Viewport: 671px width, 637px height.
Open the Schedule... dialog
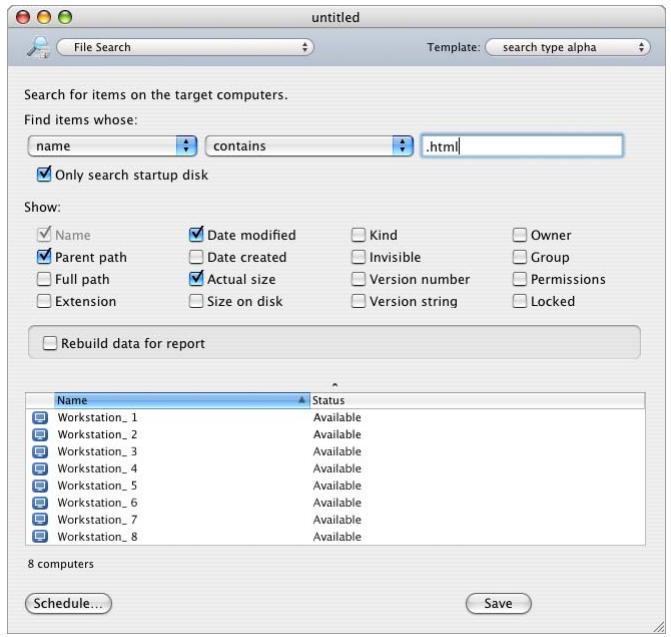click(68, 603)
